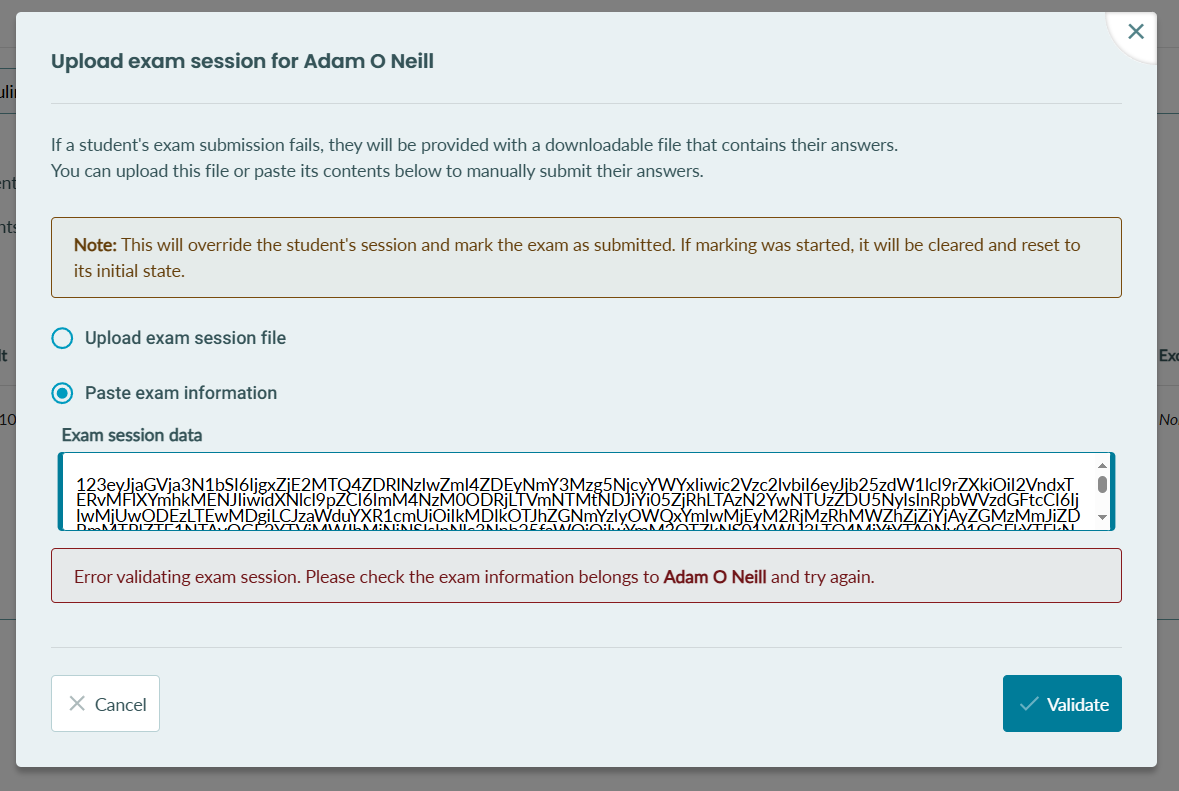Click the bold "Note:" text

(x=95, y=245)
